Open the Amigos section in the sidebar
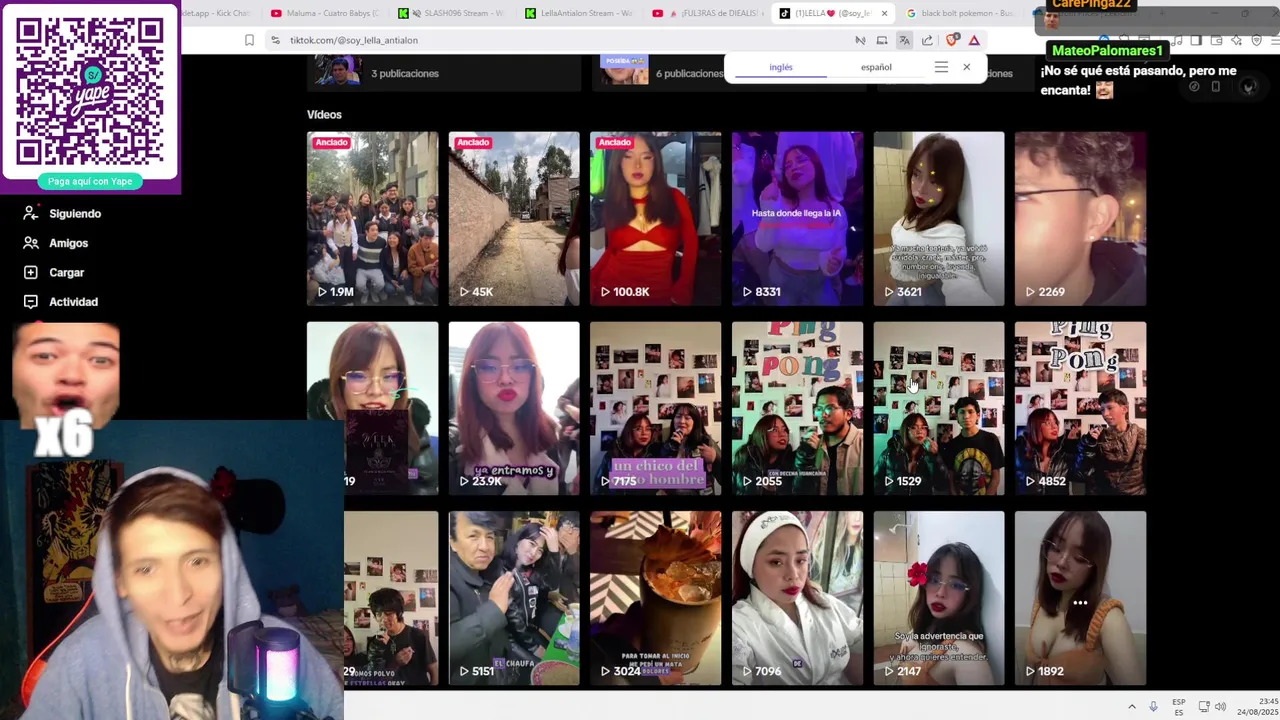 tap(56, 243)
